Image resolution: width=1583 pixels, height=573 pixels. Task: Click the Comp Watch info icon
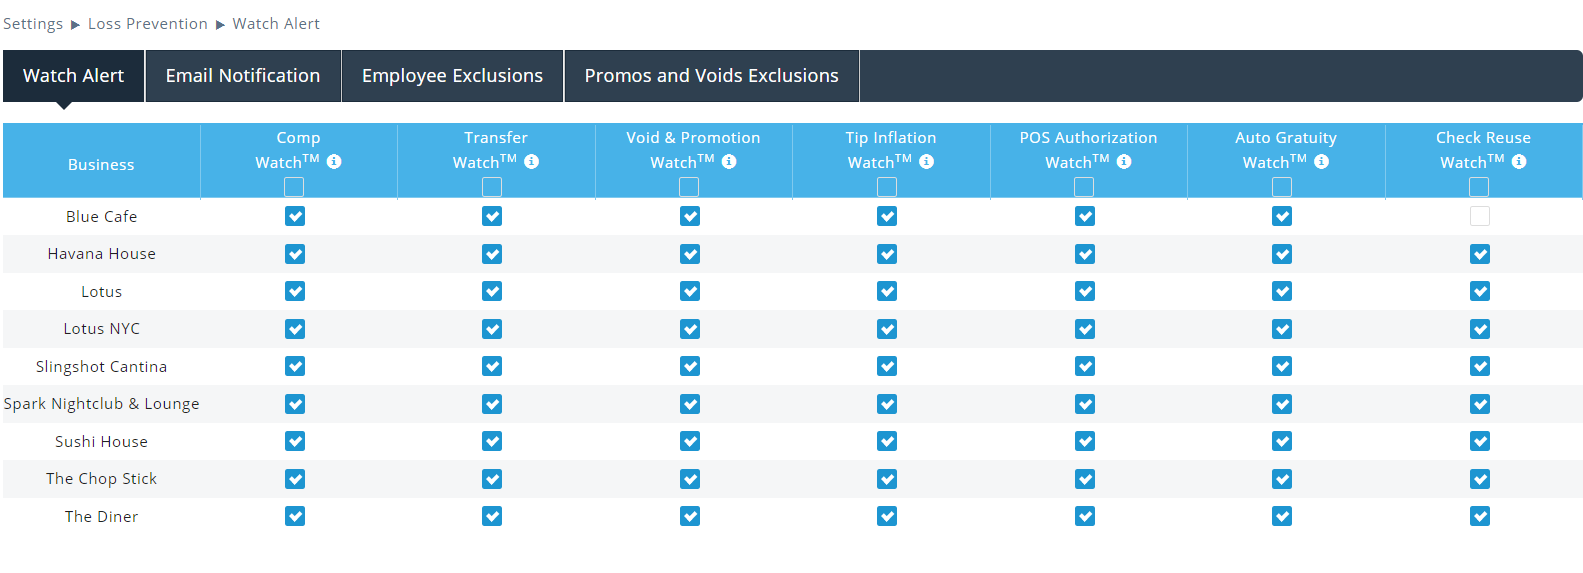pyautogui.click(x=334, y=161)
